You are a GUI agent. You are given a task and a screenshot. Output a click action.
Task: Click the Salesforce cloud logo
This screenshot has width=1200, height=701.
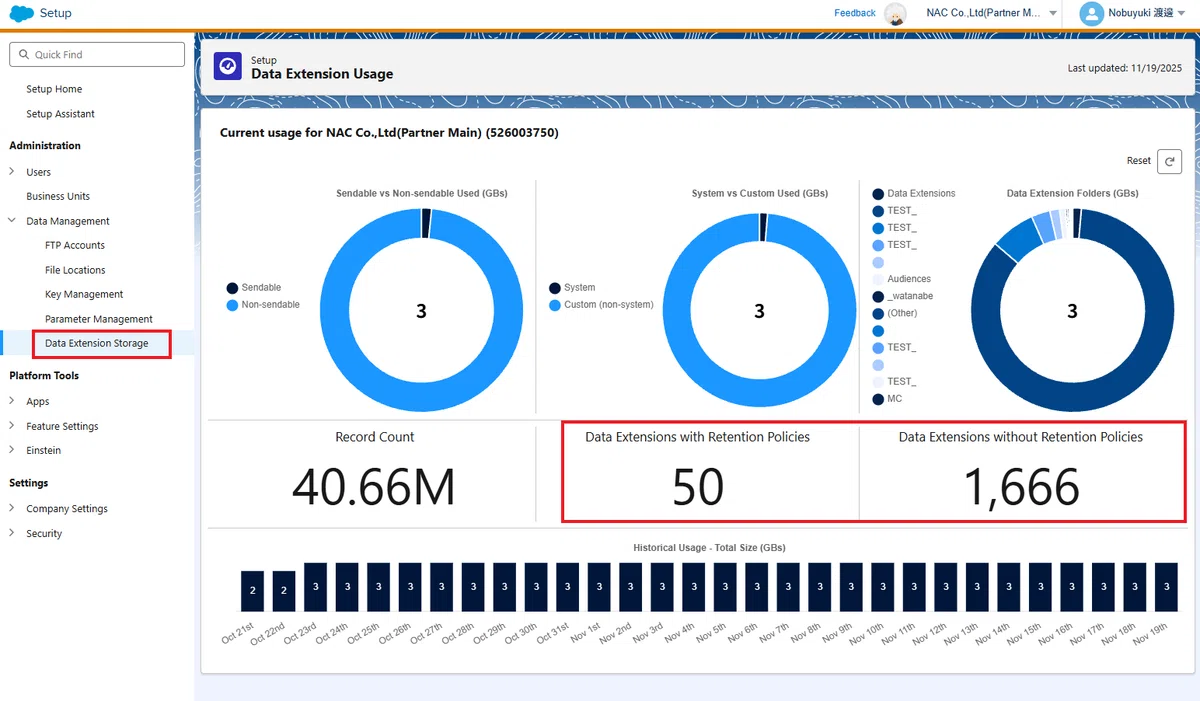[x=22, y=14]
